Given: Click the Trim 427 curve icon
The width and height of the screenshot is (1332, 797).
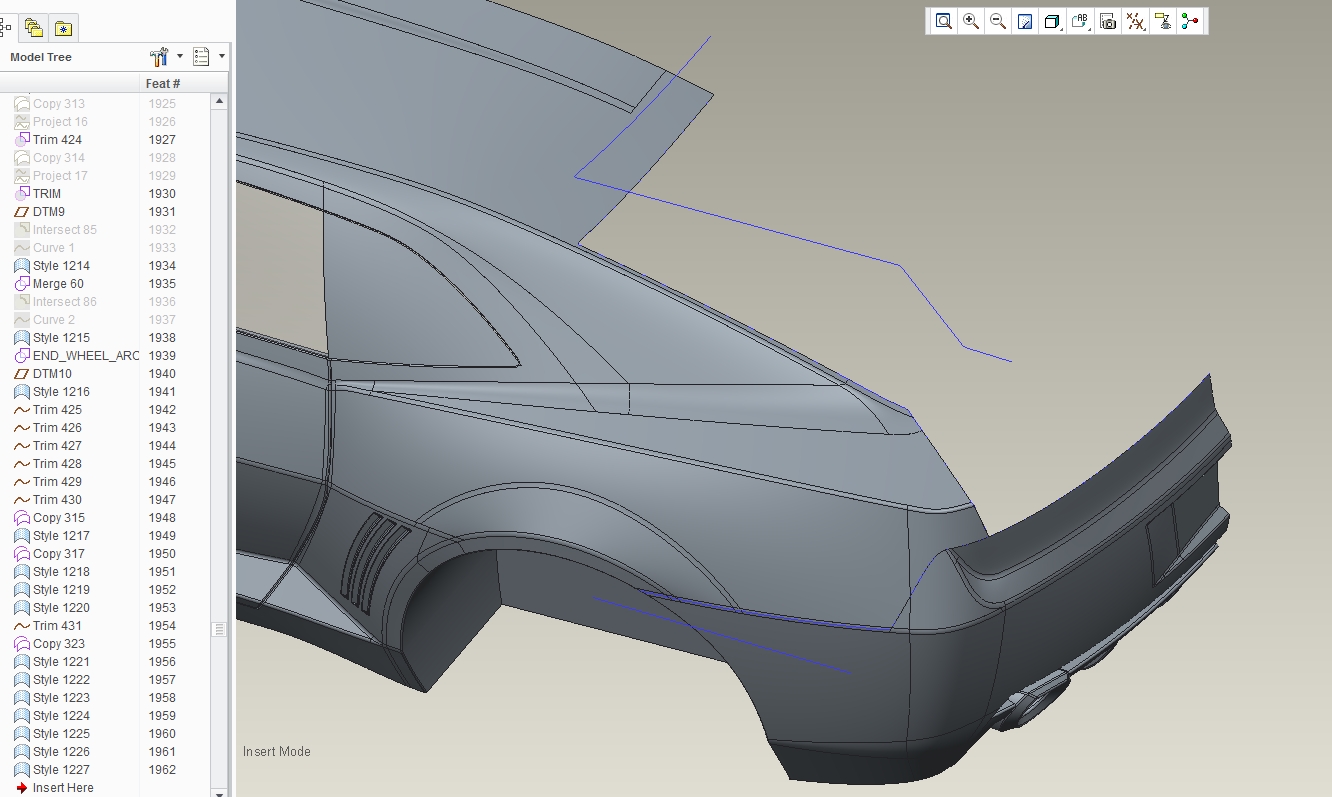Looking at the screenshot, I should 22,446.
